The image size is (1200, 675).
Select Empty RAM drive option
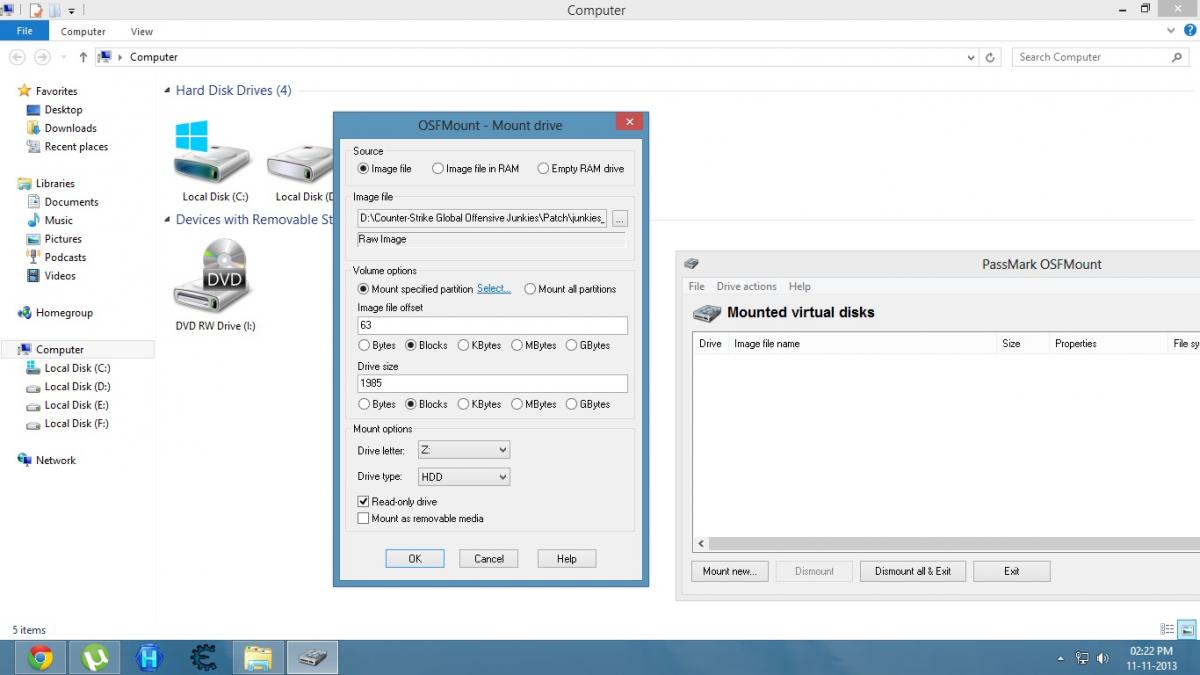pos(543,169)
